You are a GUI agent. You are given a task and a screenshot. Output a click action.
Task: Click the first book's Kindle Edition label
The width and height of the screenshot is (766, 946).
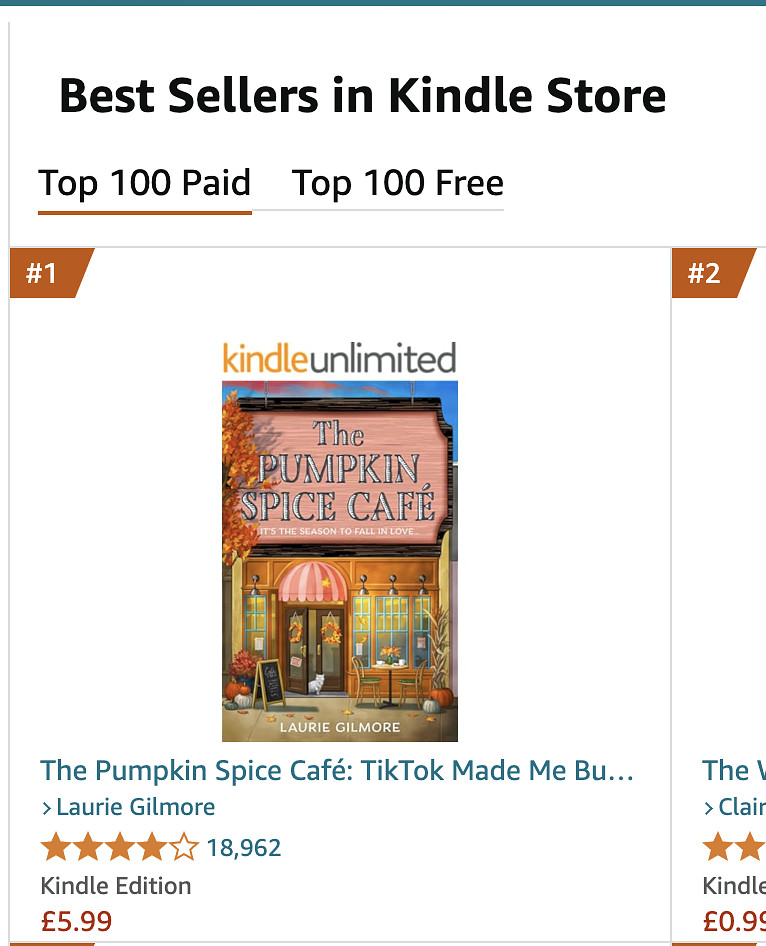point(115,886)
